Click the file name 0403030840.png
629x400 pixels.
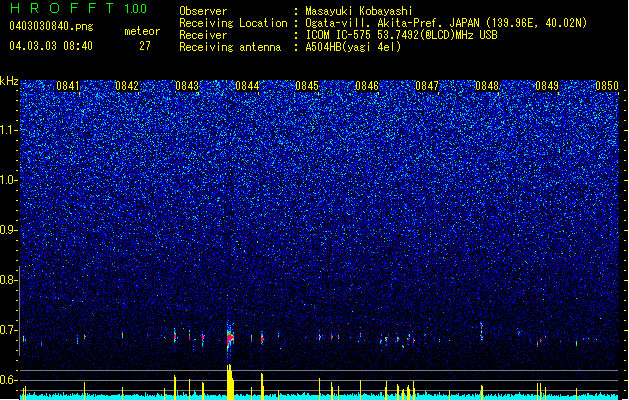click(51, 26)
